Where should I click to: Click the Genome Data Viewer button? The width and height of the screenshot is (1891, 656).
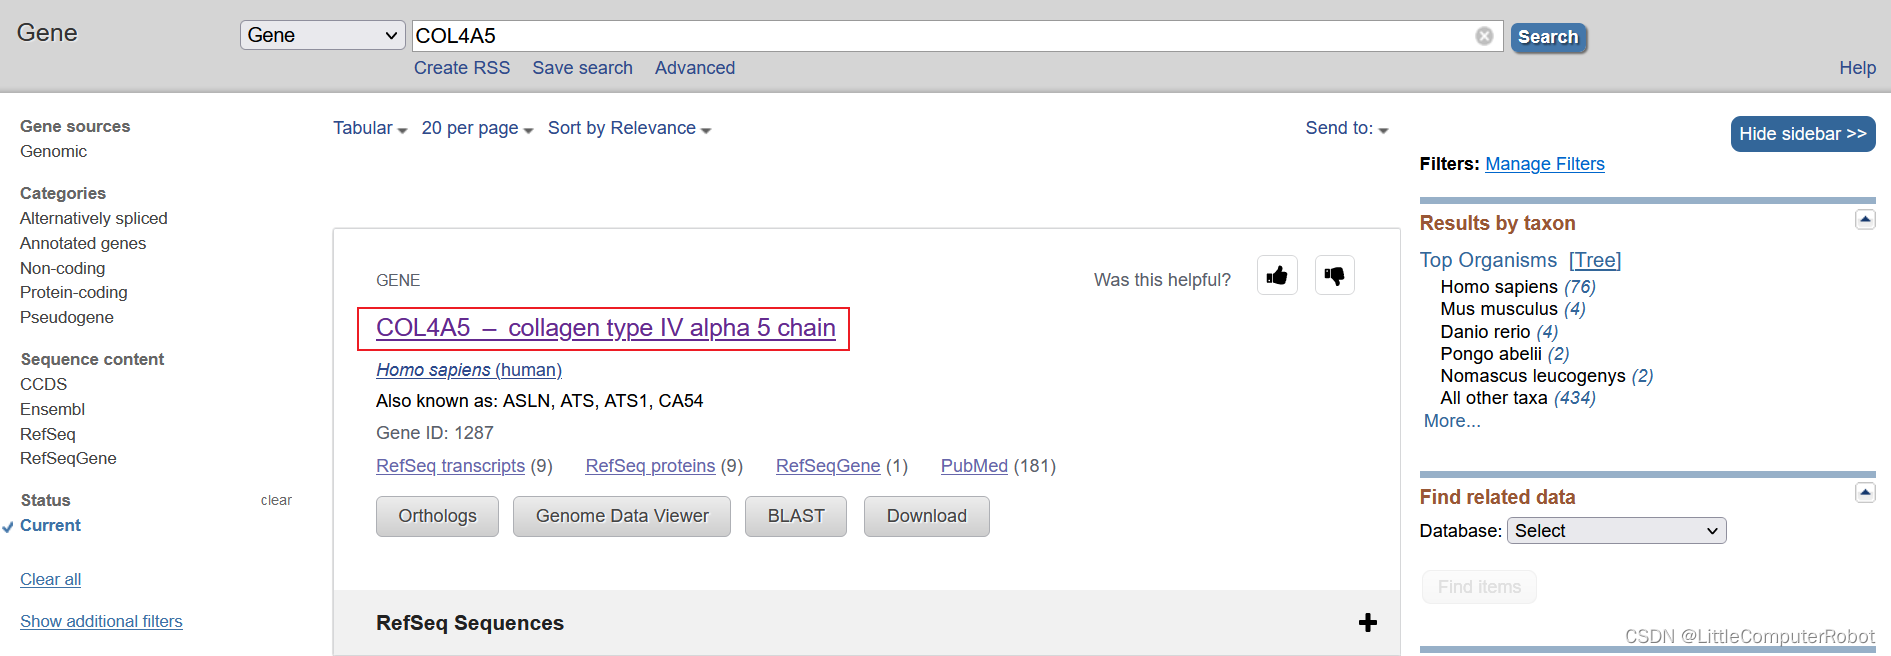click(622, 516)
